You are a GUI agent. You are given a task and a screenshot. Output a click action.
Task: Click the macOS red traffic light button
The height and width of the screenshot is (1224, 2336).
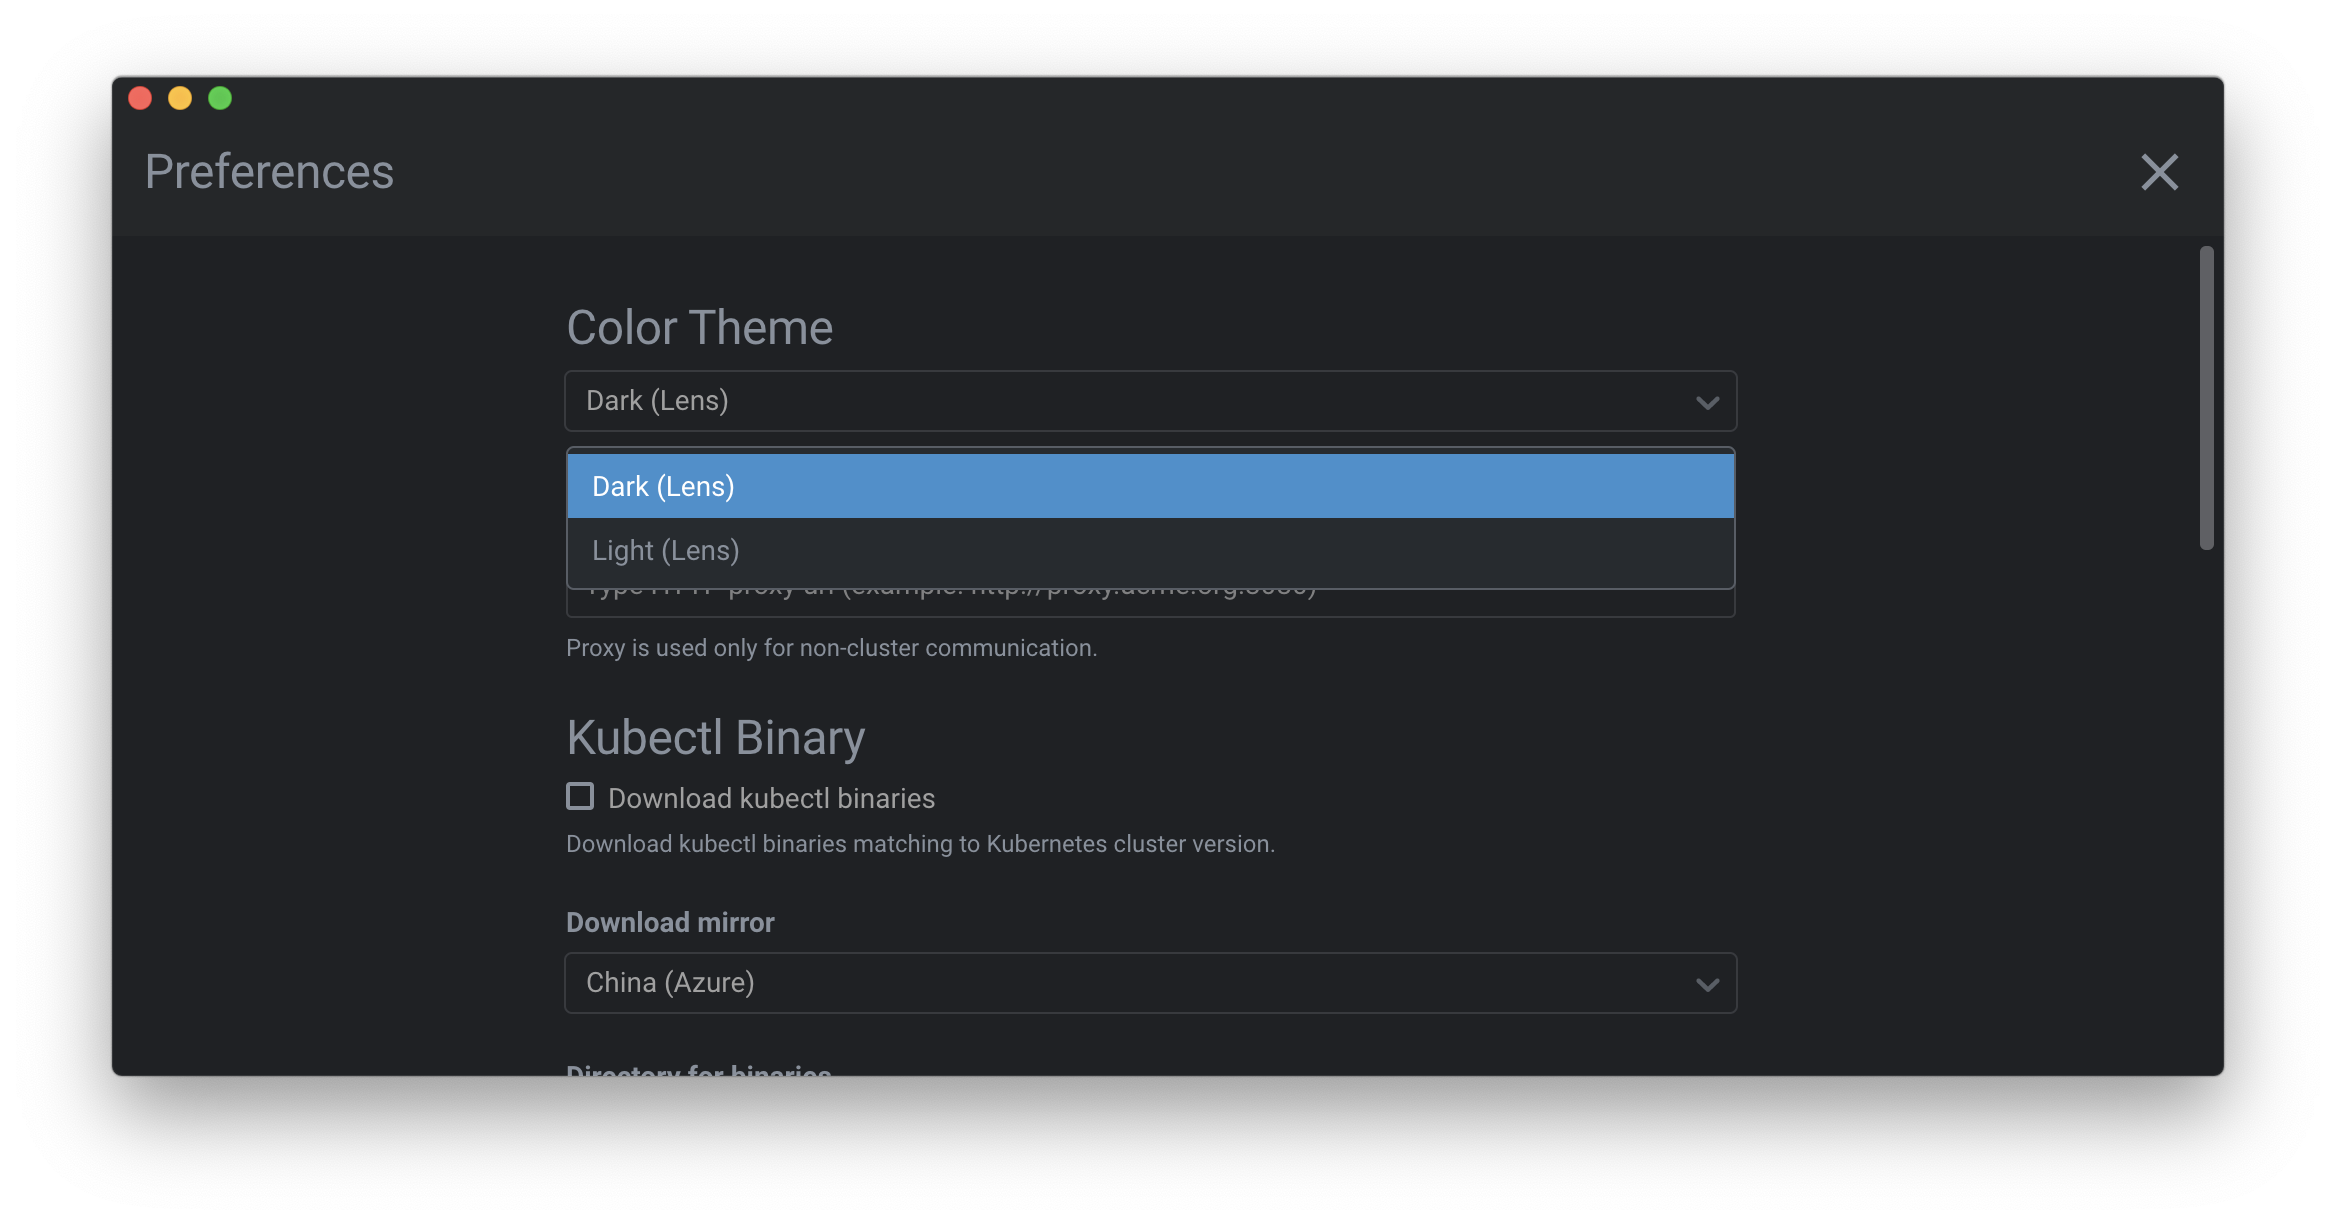141,97
